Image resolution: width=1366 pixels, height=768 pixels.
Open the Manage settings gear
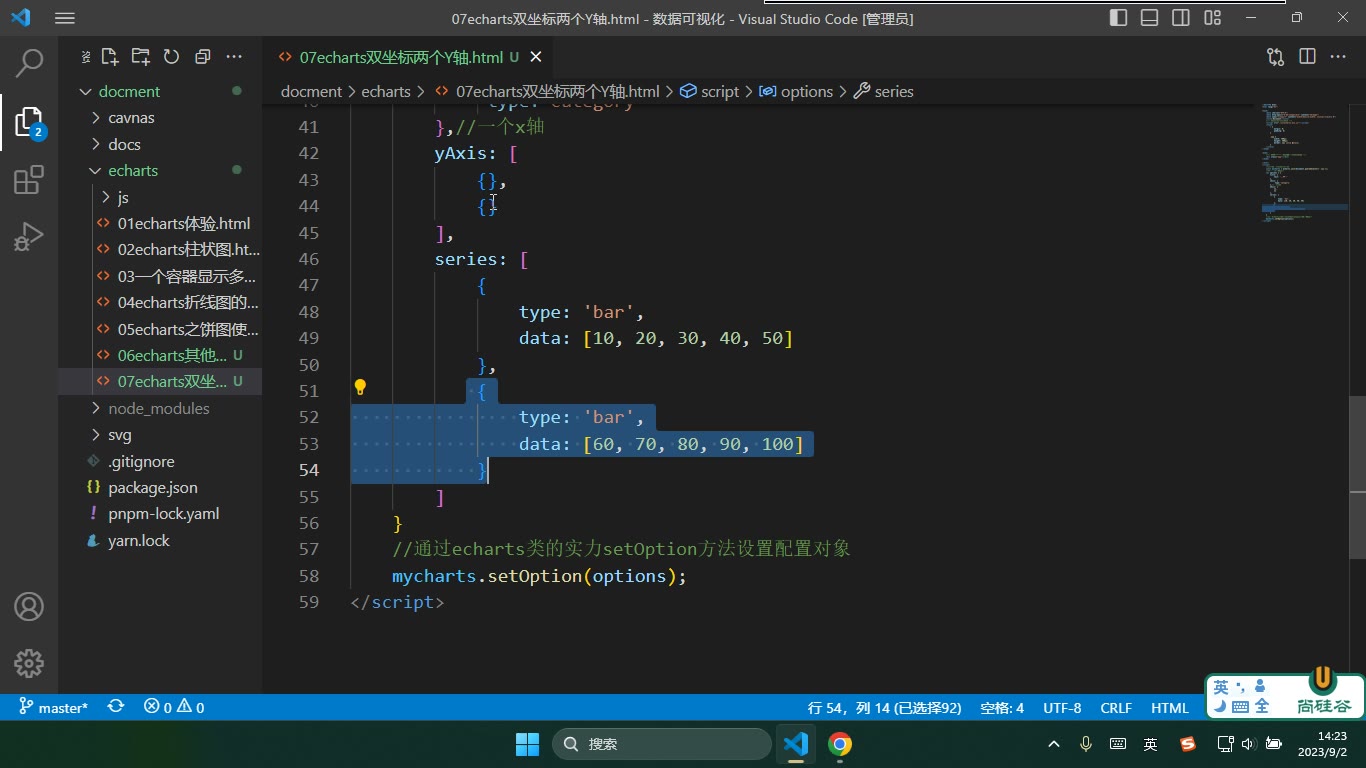(29, 663)
